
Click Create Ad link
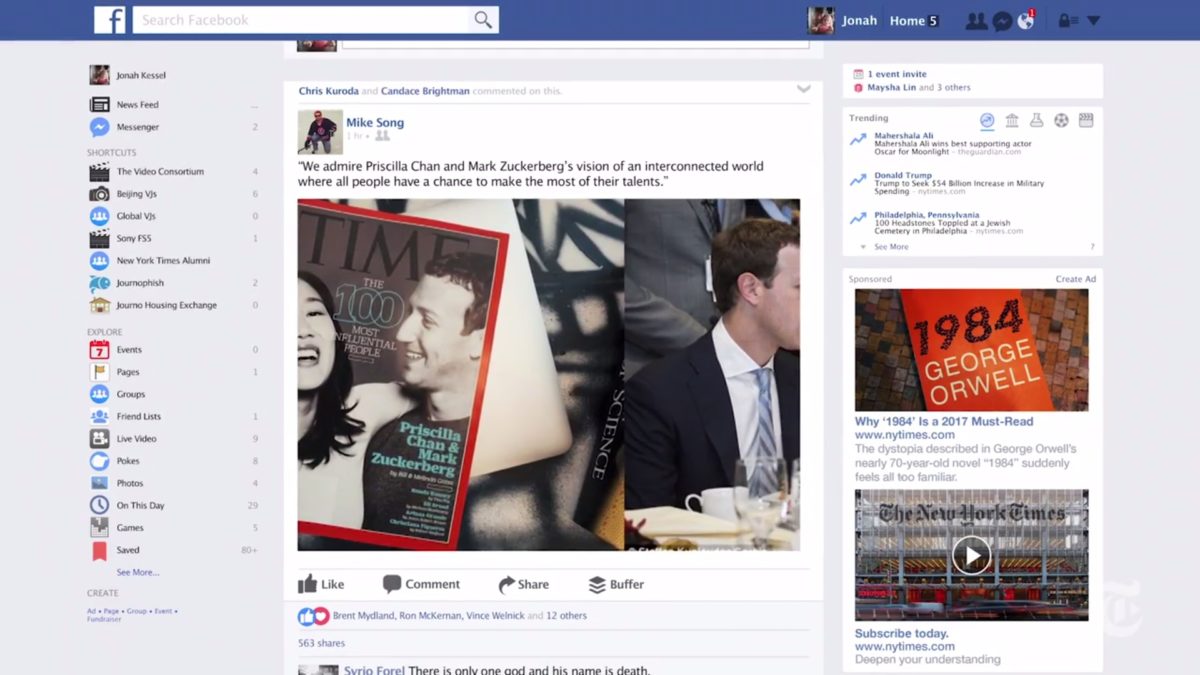pyautogui.click(x=1076, y=279)
